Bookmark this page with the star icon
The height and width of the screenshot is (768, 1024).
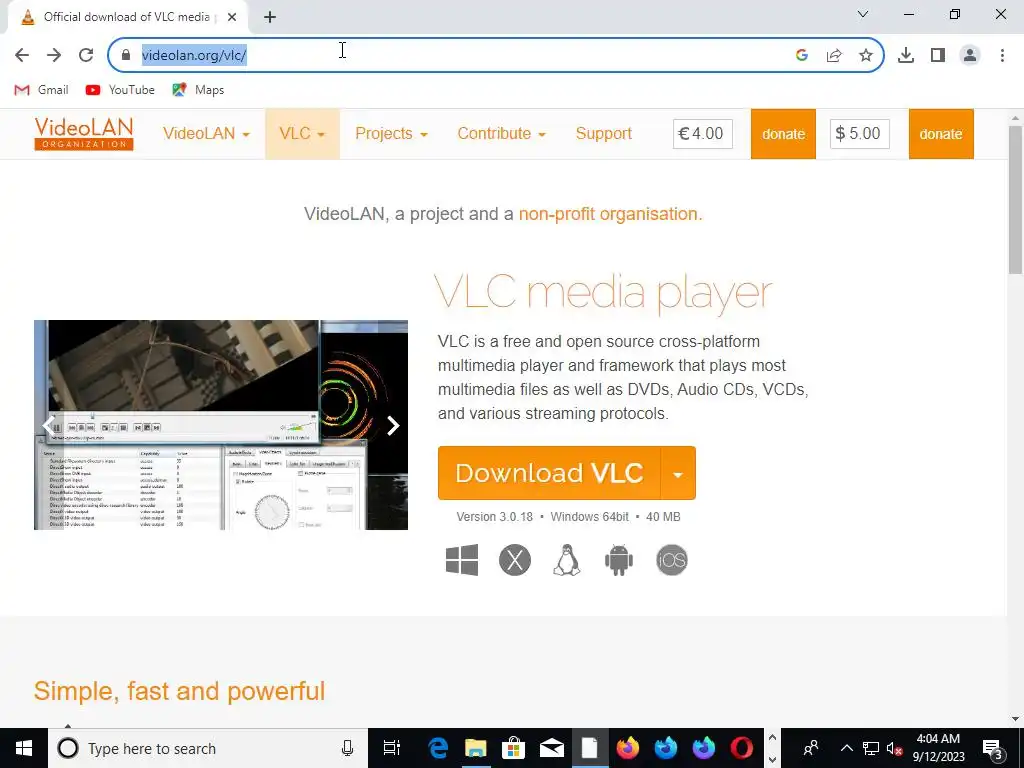[866, 55]
